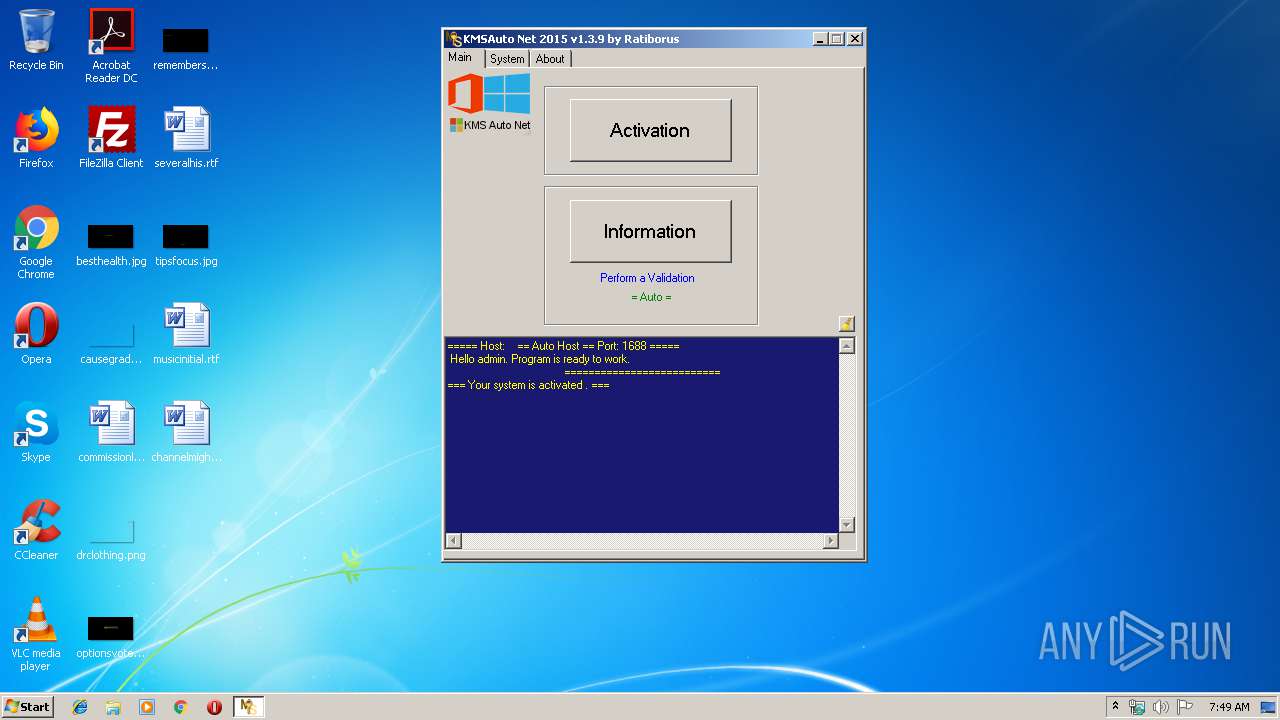Select the commission document icon on the desktop
The image size is (1280, 720).
[111, 432]
